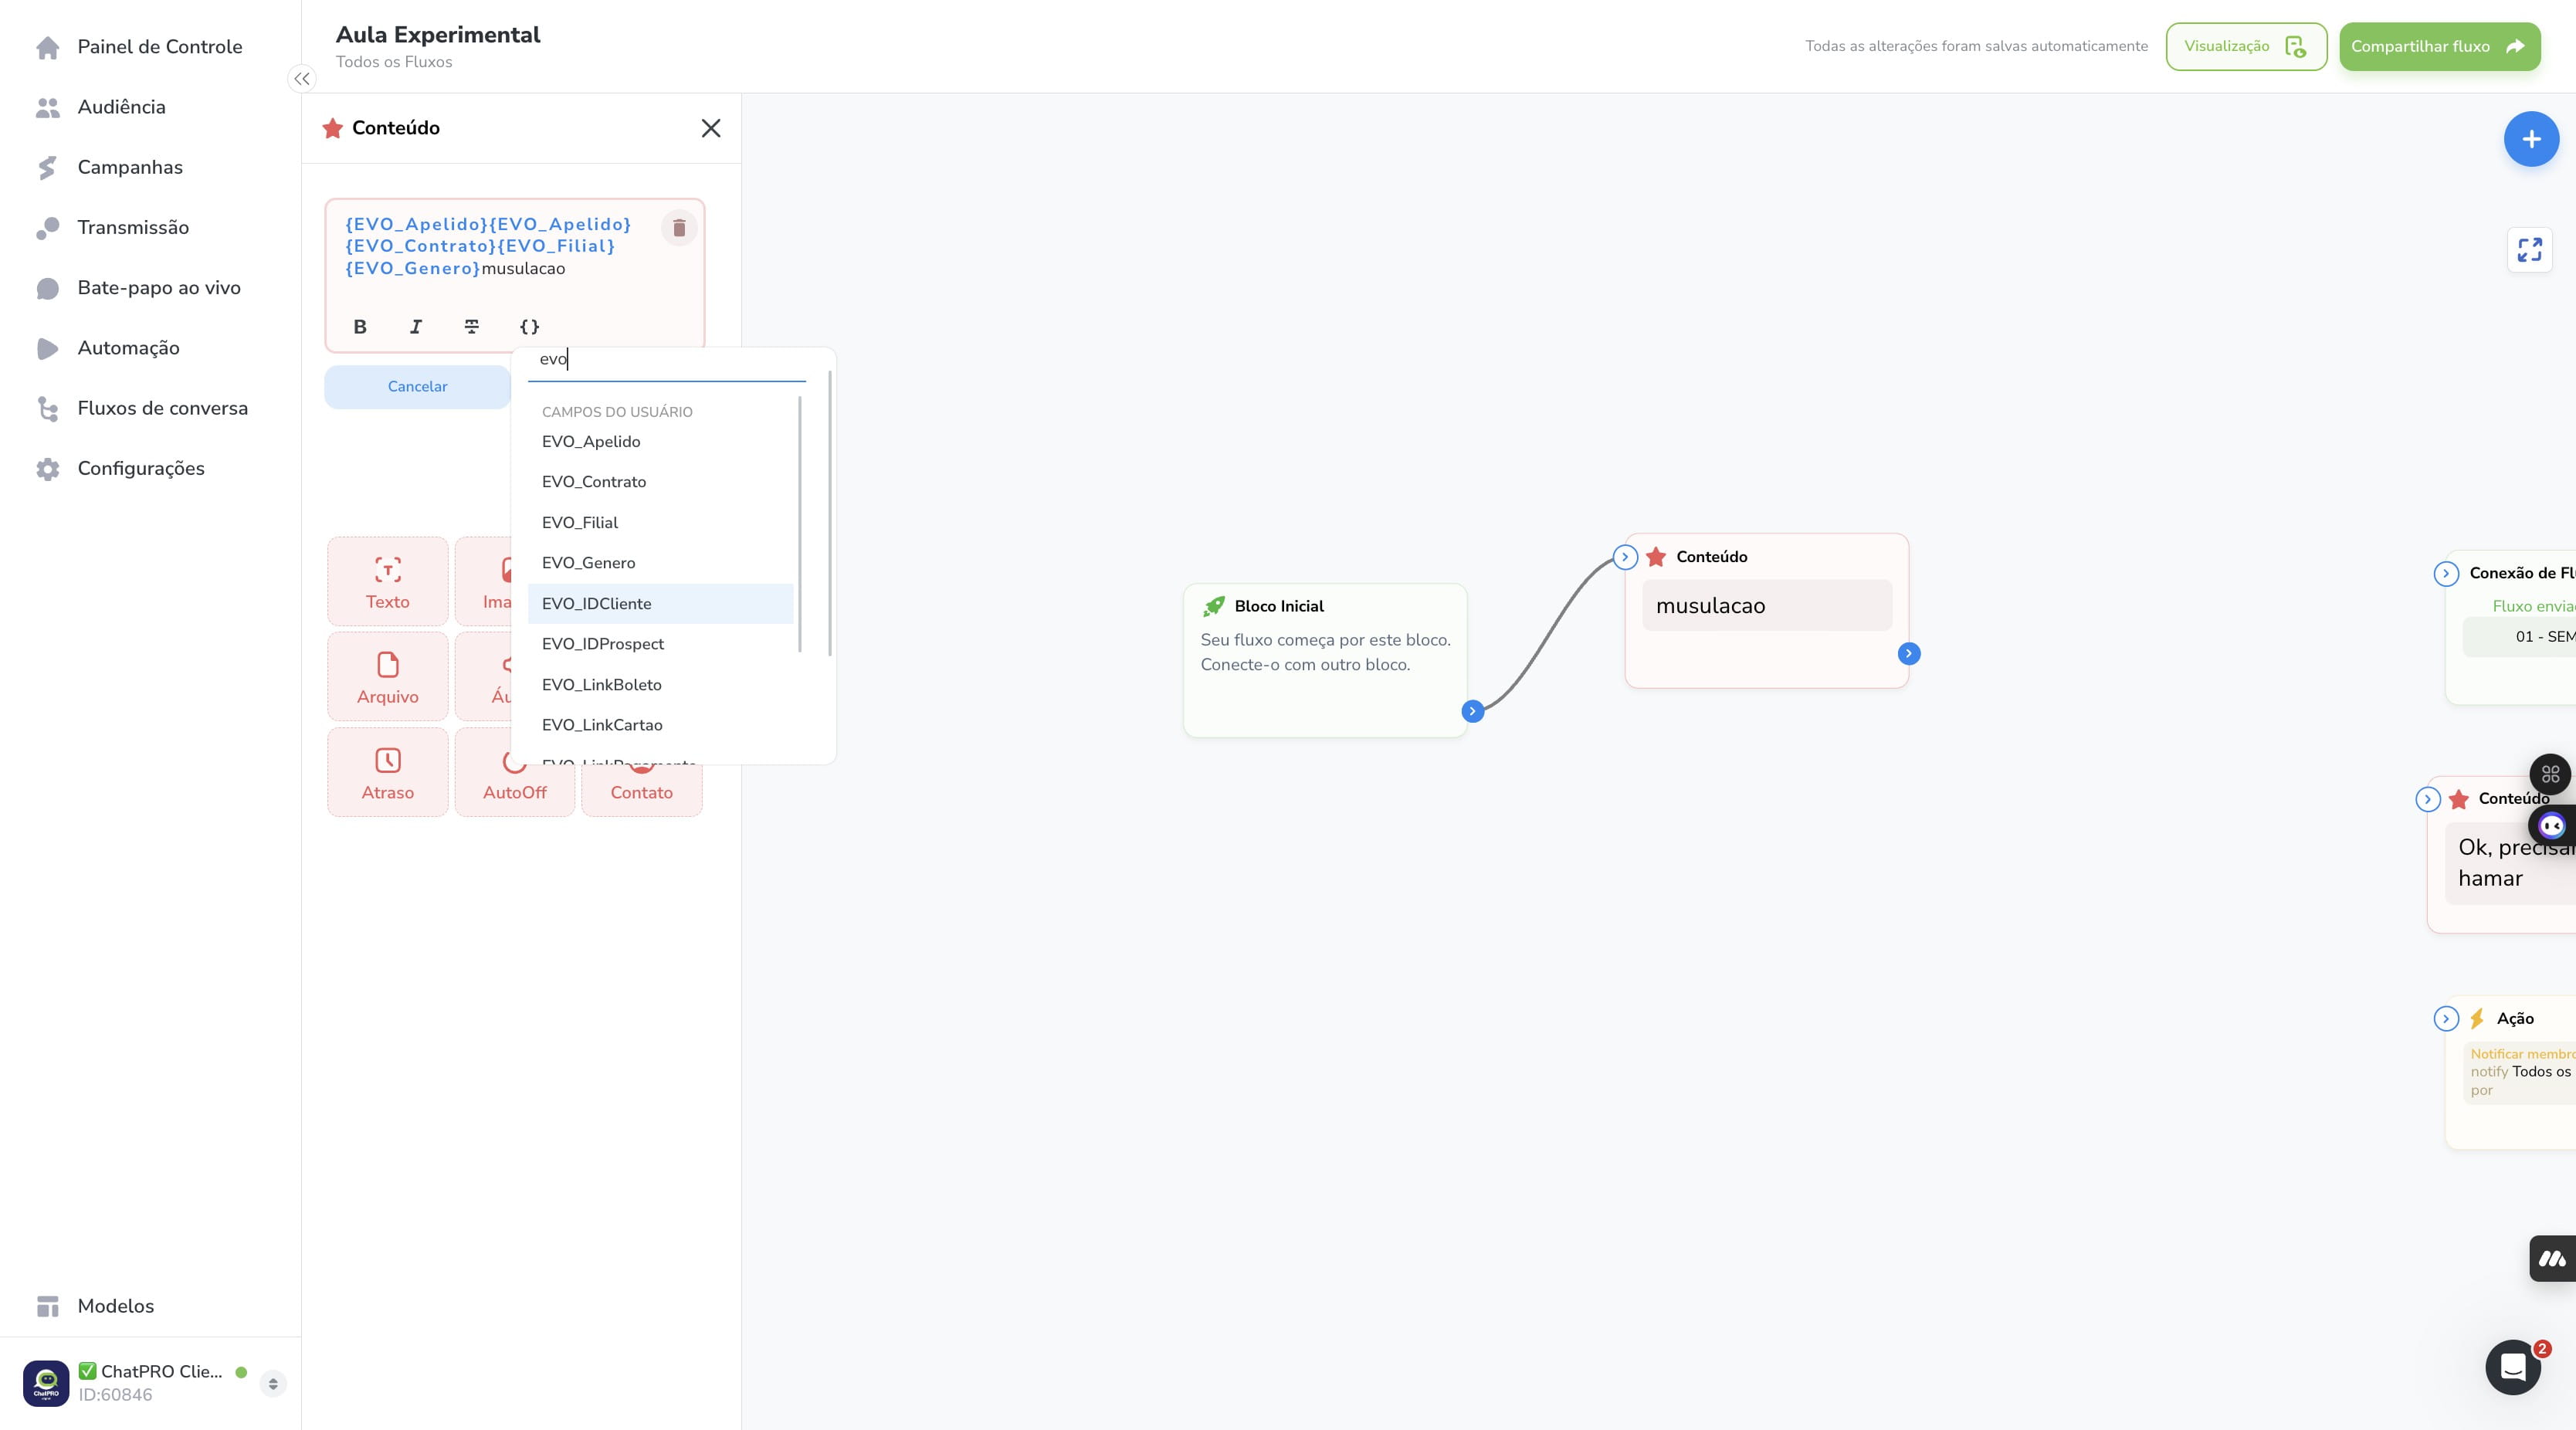Viewport: 2576px width, 1430px height.
Task: Click Conexão de Fluxo input connector
Action: coord(2446,574)
